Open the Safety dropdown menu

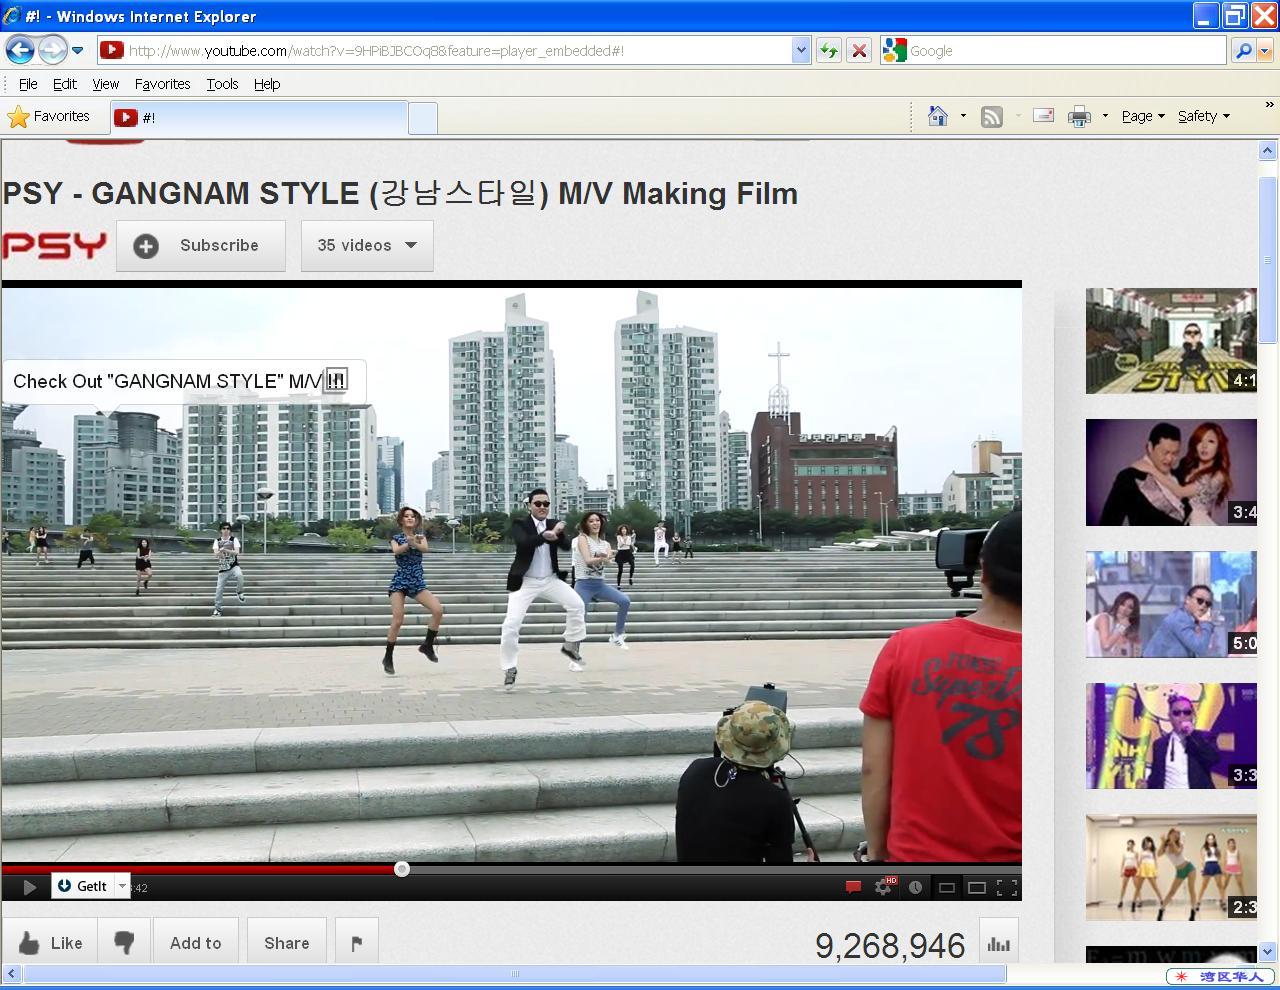(x=1204, y=116)
